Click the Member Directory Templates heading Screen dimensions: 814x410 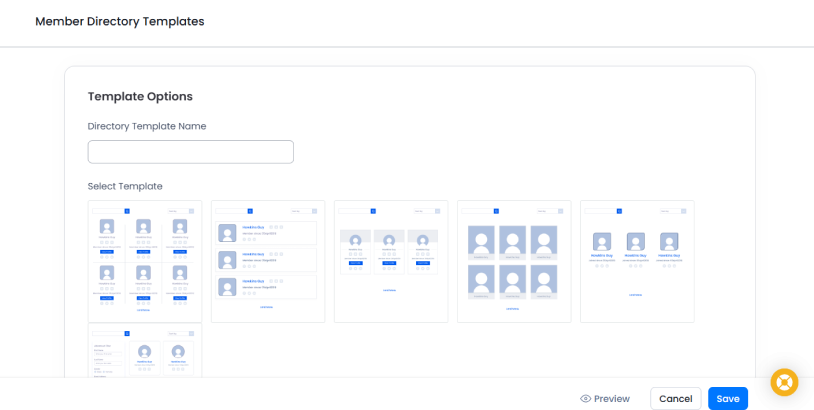[x=120, y=21]
